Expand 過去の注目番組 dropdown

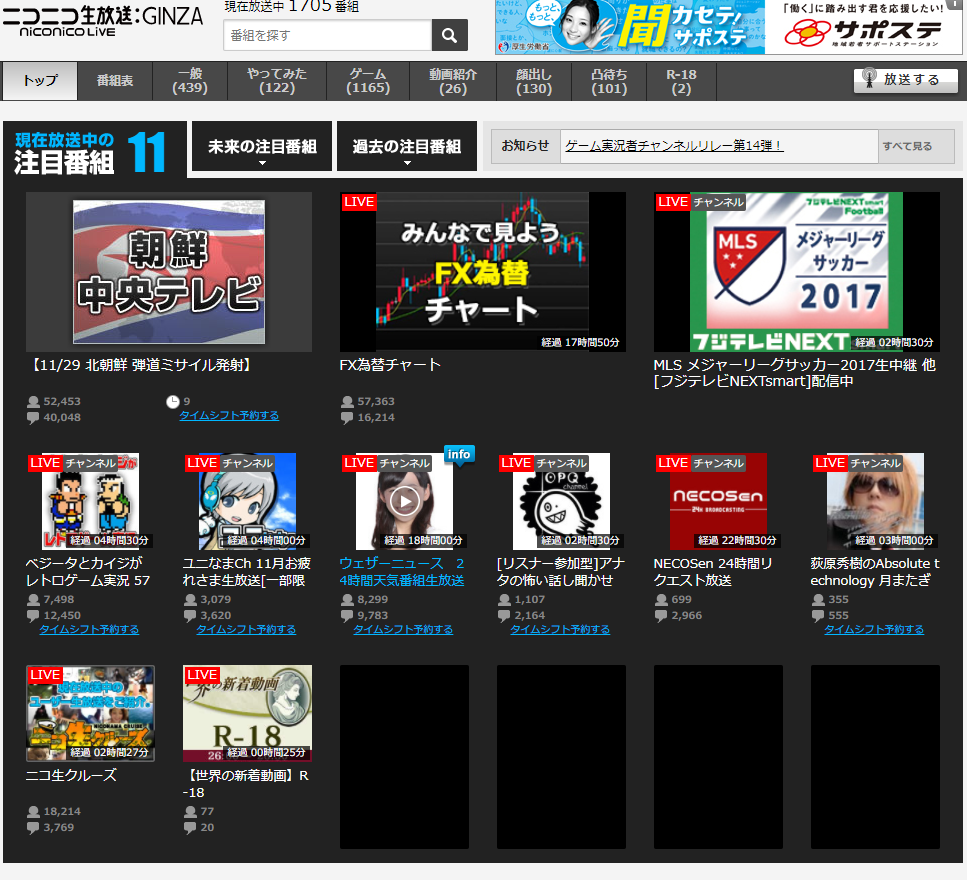point(407,146)
